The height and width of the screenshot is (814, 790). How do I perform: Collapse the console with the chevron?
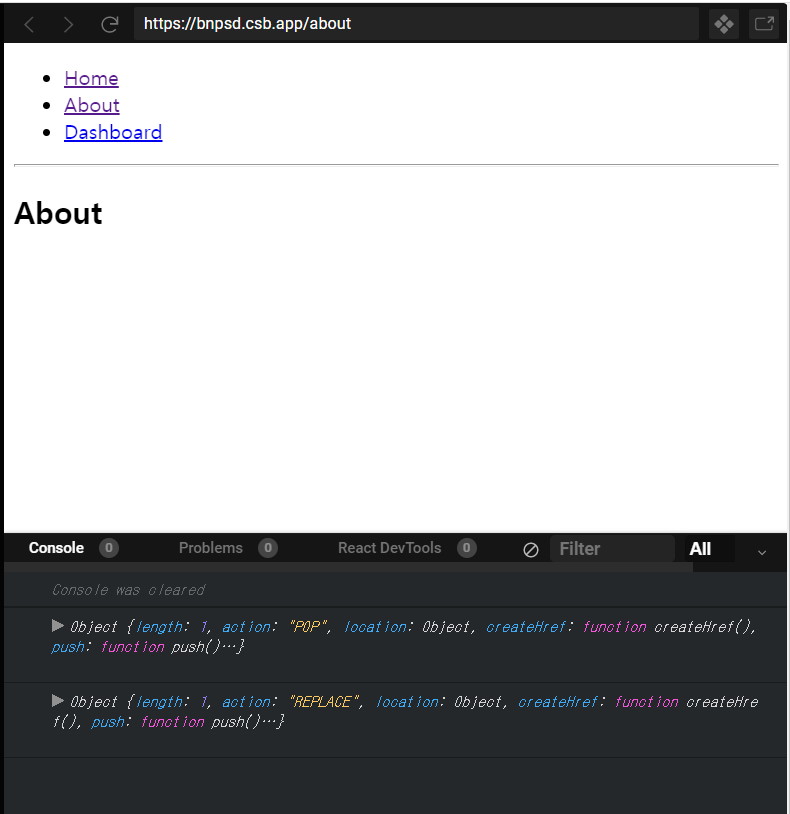click(761, 552)
